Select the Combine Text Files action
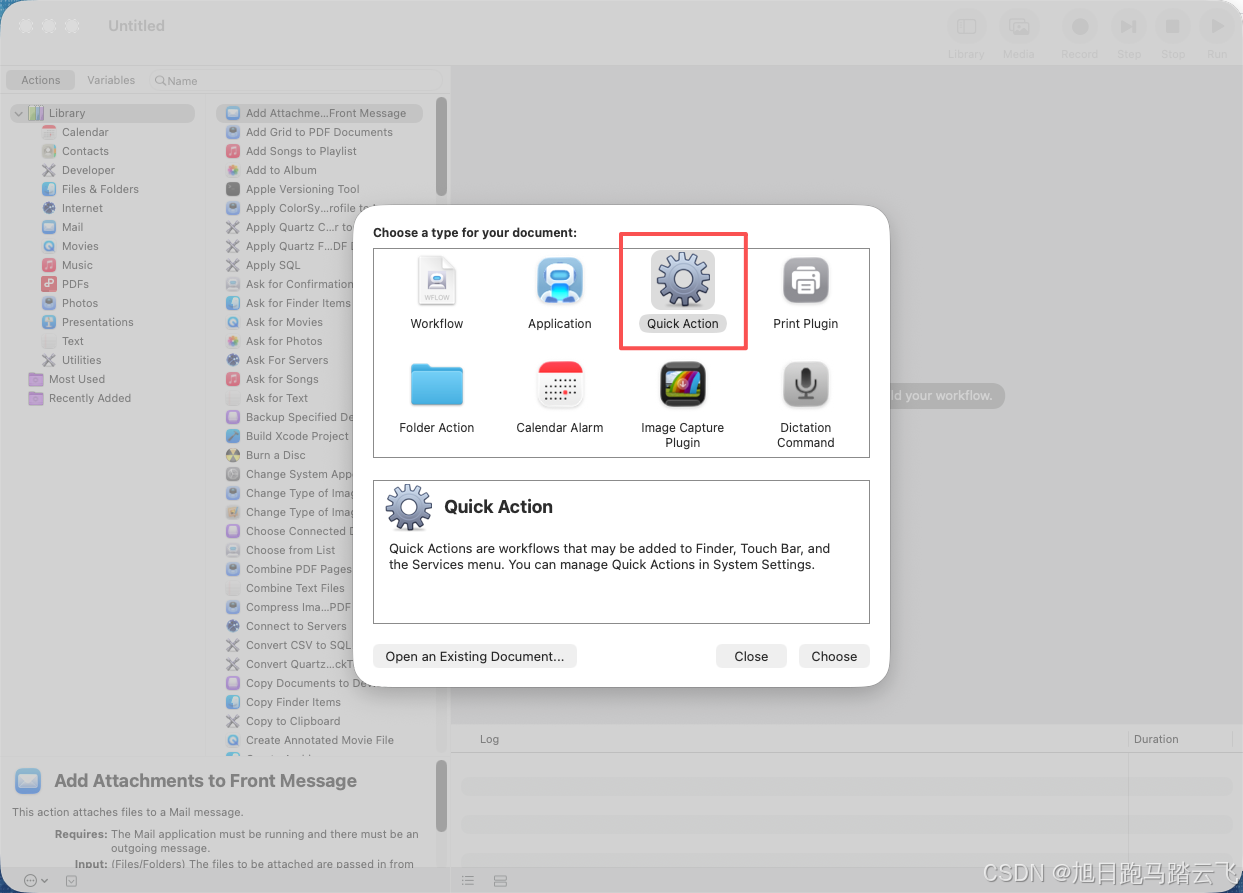Screen dimensions: 1243x893 (x=295, y=588)
